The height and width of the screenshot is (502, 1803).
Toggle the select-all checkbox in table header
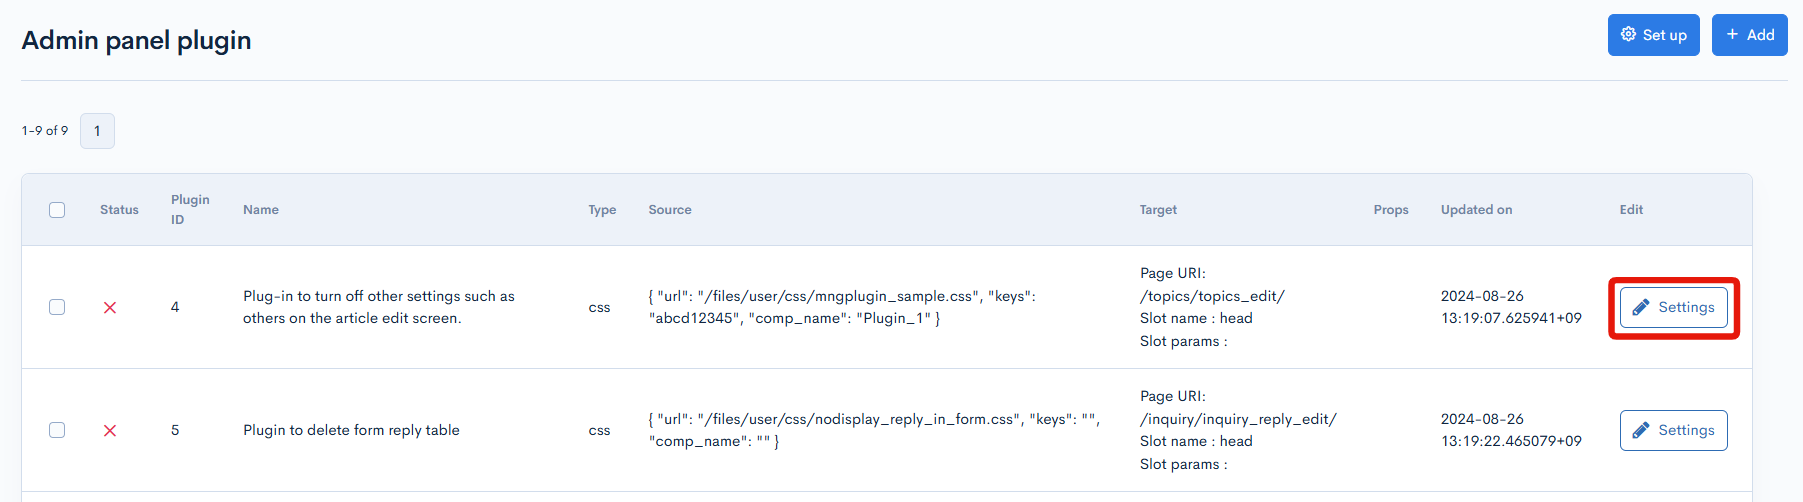pos(57,210)
